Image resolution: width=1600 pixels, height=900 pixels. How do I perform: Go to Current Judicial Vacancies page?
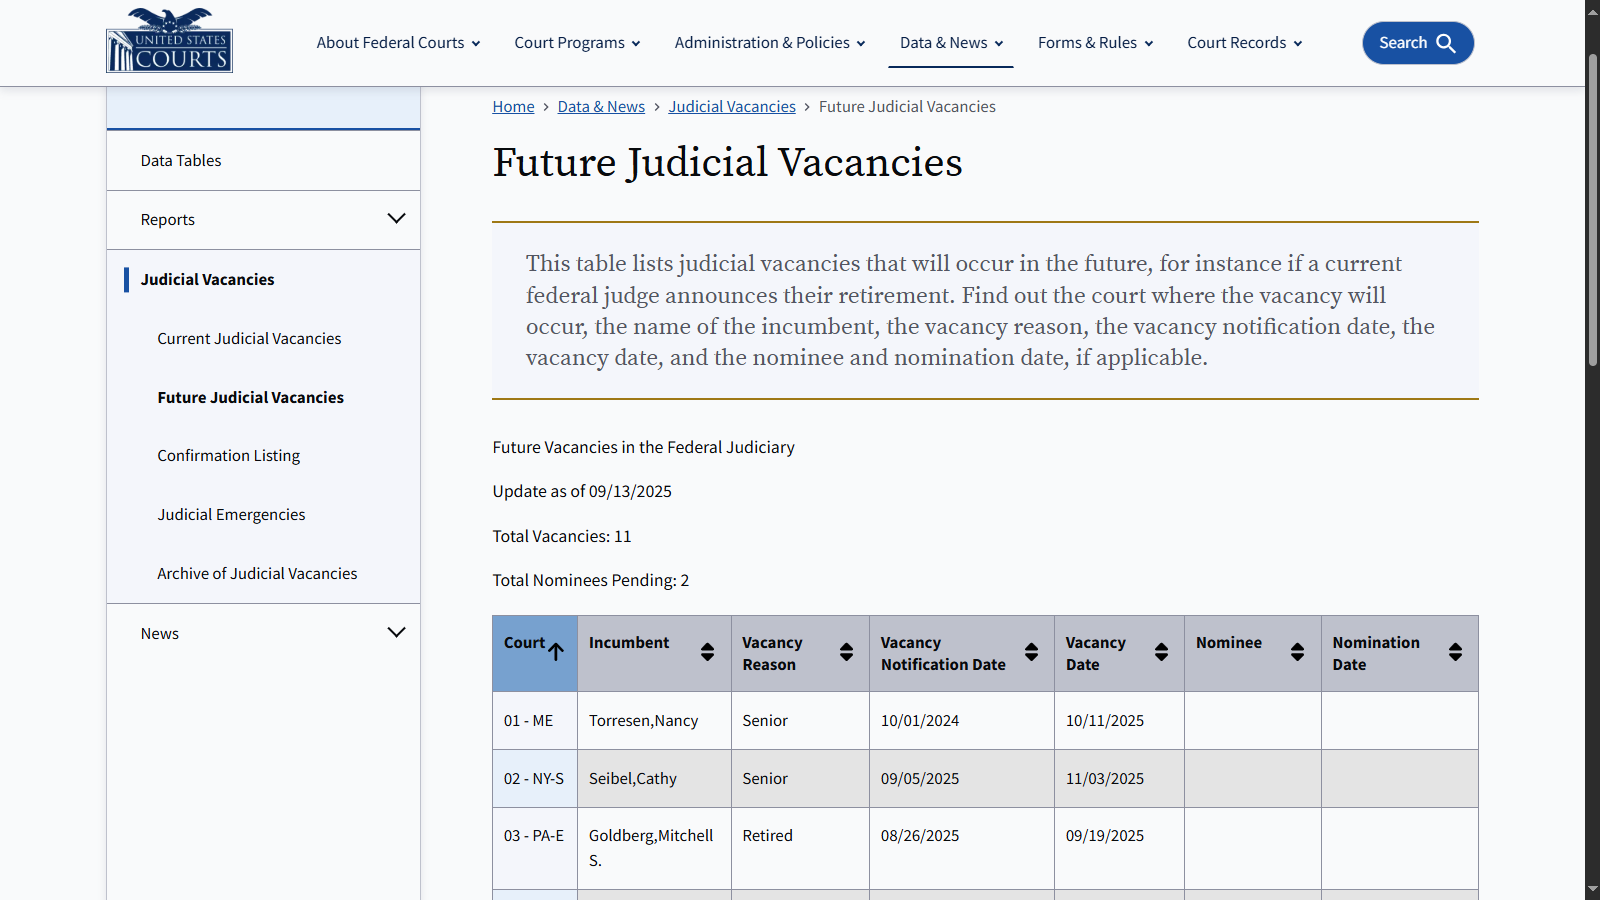point(249,338)
